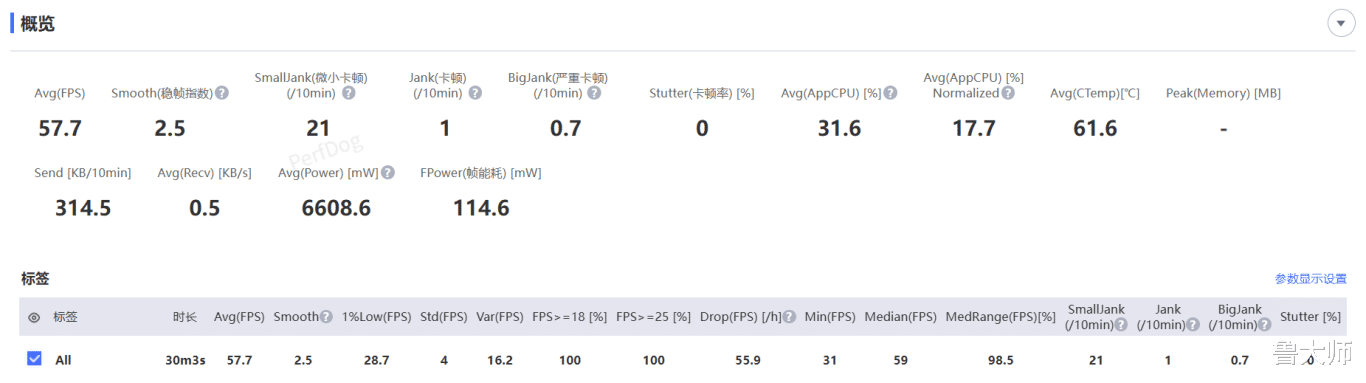Open SmallJank(微小卡顿) help tooltip icon
The image size is (1366, 383).
348,93
